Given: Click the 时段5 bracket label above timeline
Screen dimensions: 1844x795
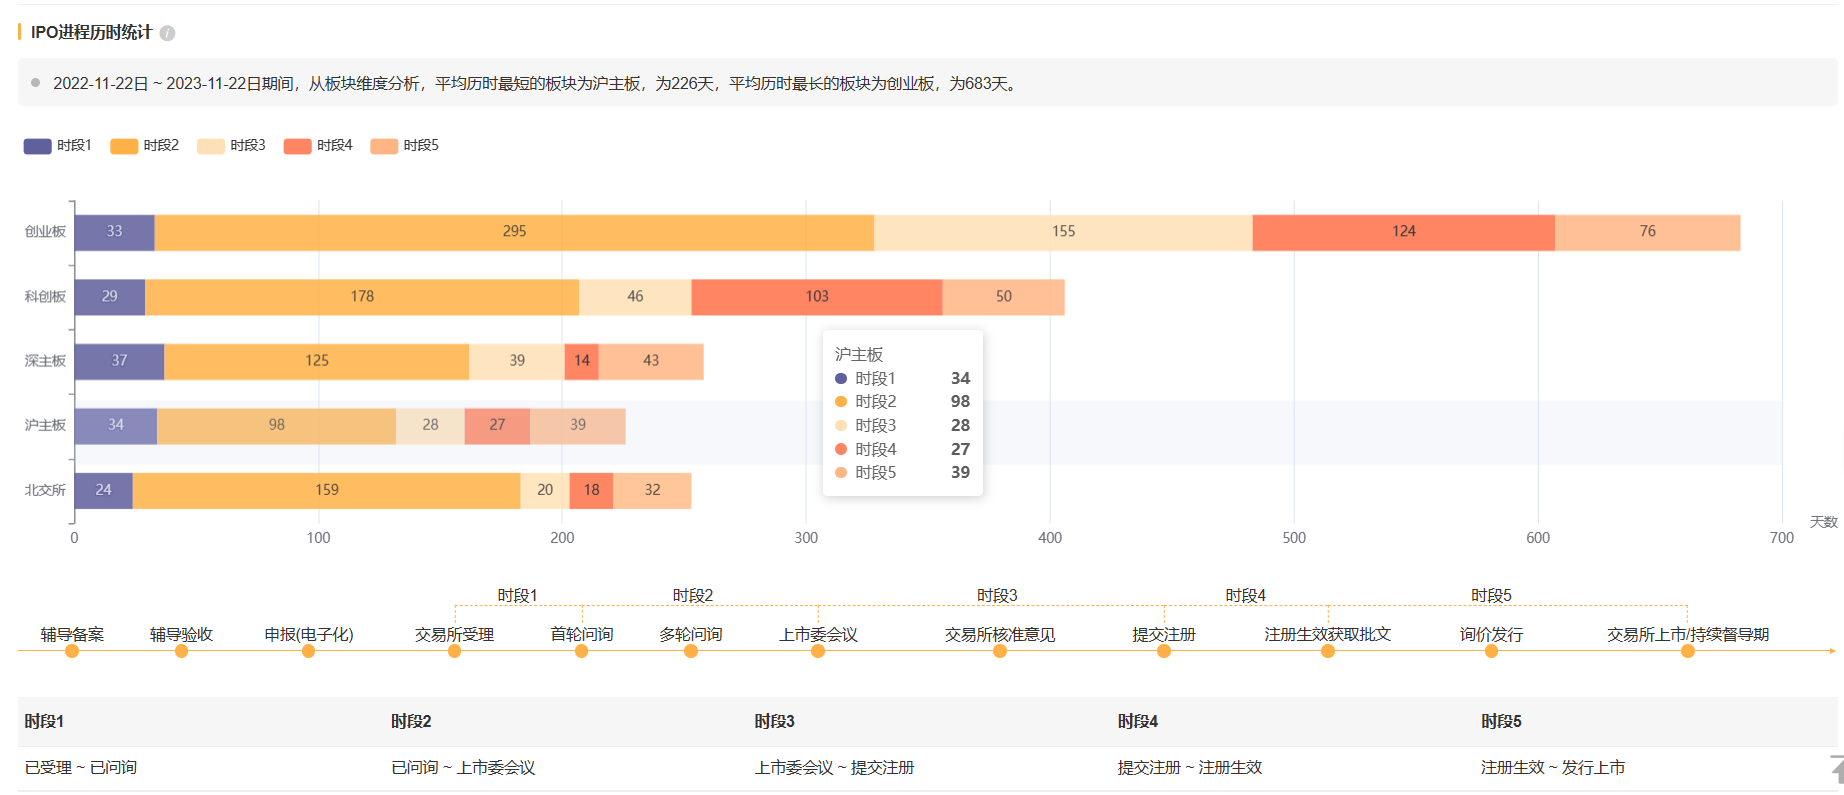Looking at the screenshot, I should pyautogui.click(x=1491, y=596).
